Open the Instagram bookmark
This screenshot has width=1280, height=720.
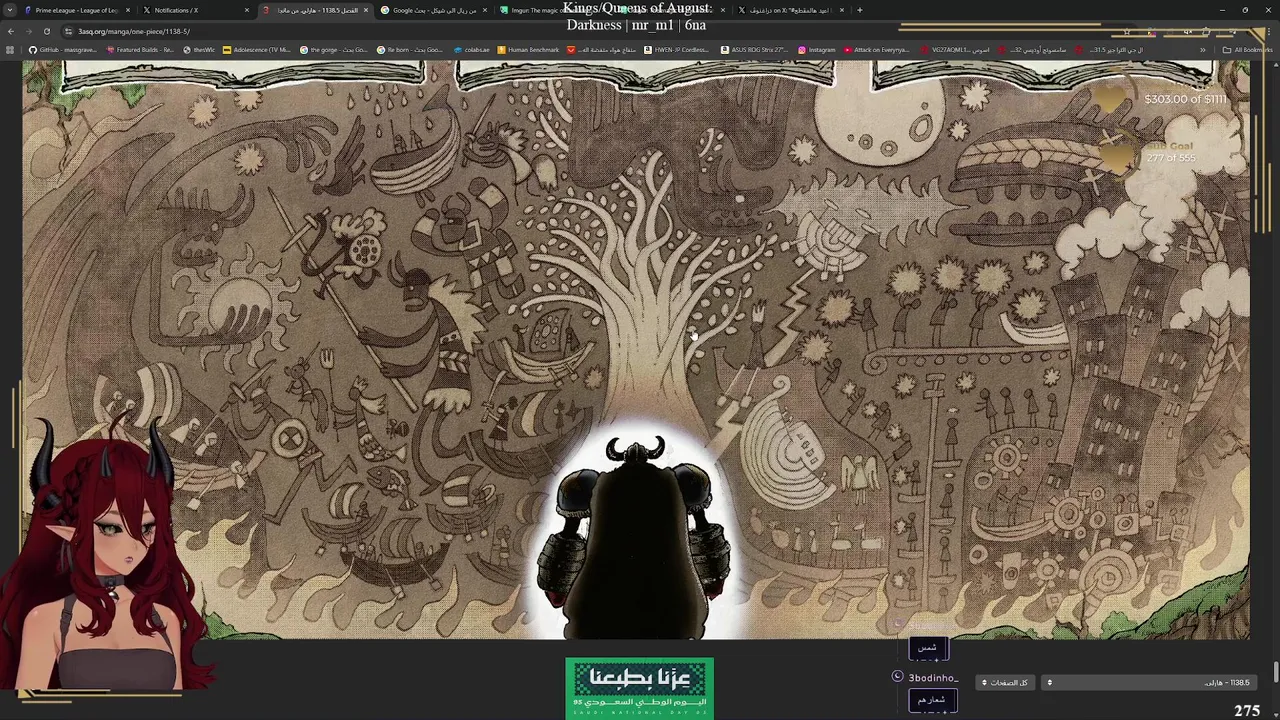[816, 50]
